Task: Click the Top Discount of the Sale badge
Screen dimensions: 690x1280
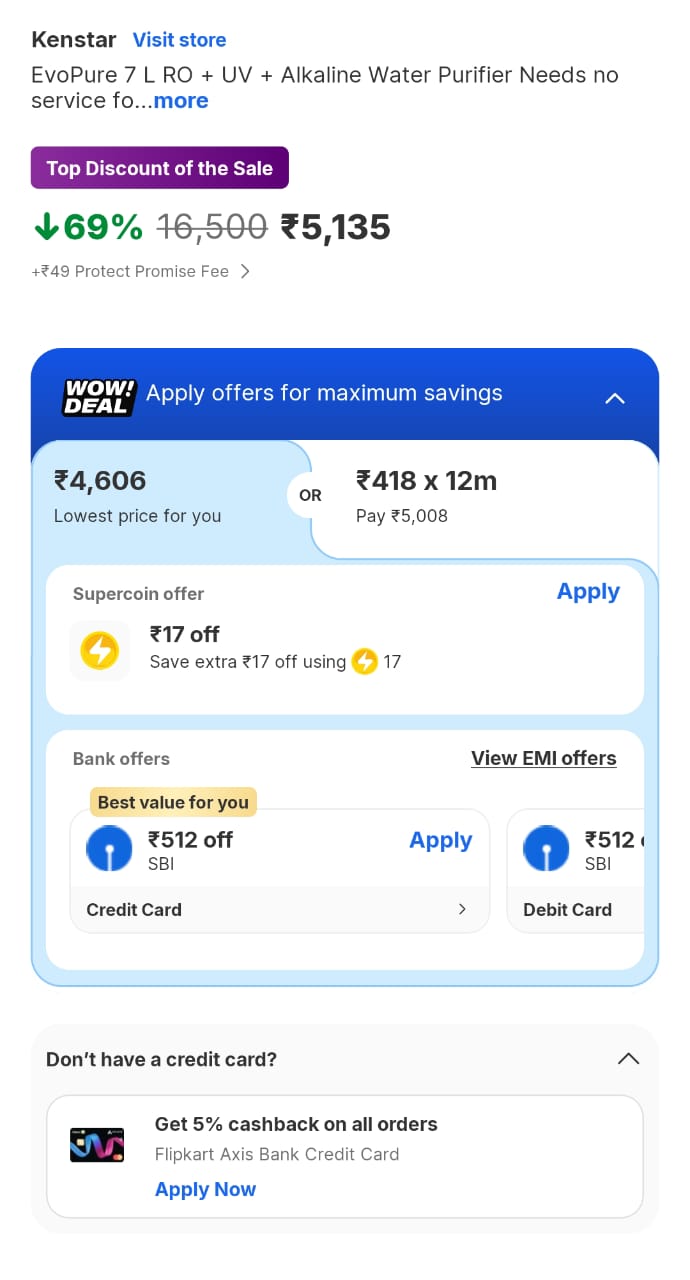Action: 160,168
